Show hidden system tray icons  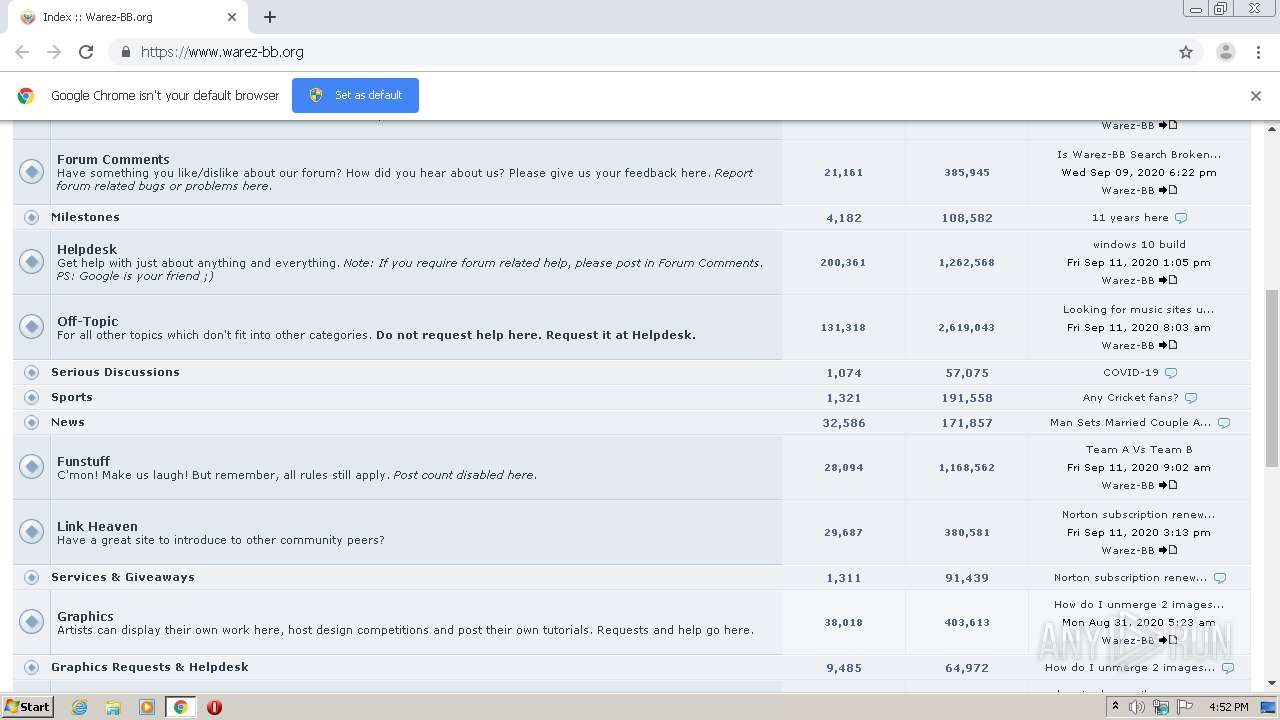pos(1116,707)
